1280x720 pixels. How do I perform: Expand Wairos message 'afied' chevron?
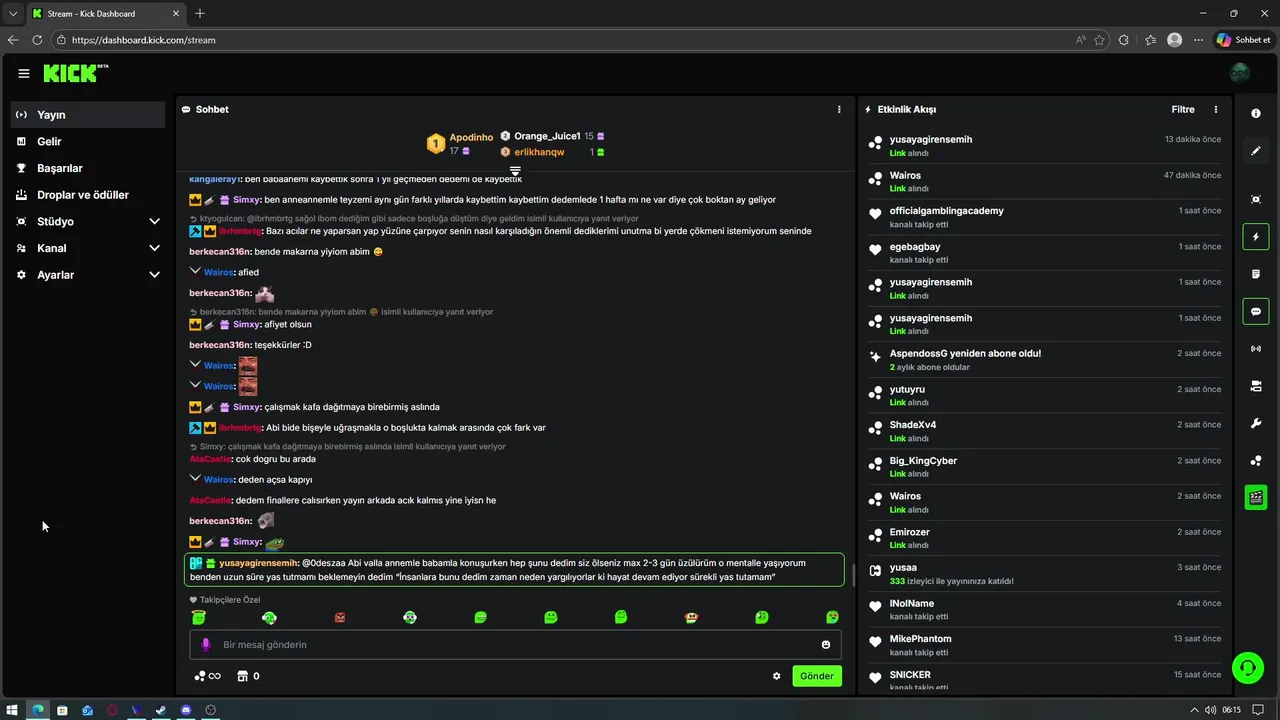(x=195, y=271)
